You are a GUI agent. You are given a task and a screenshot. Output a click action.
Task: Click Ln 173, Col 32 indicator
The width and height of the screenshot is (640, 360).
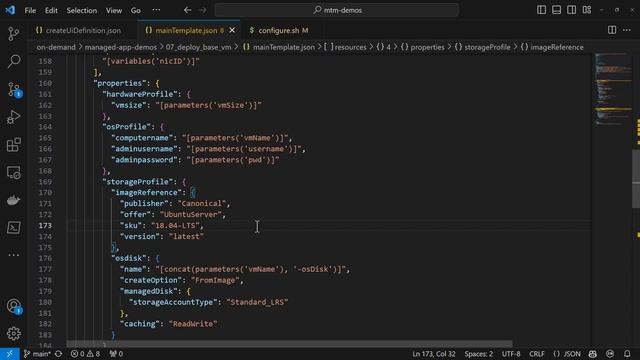tap(433, 354)
